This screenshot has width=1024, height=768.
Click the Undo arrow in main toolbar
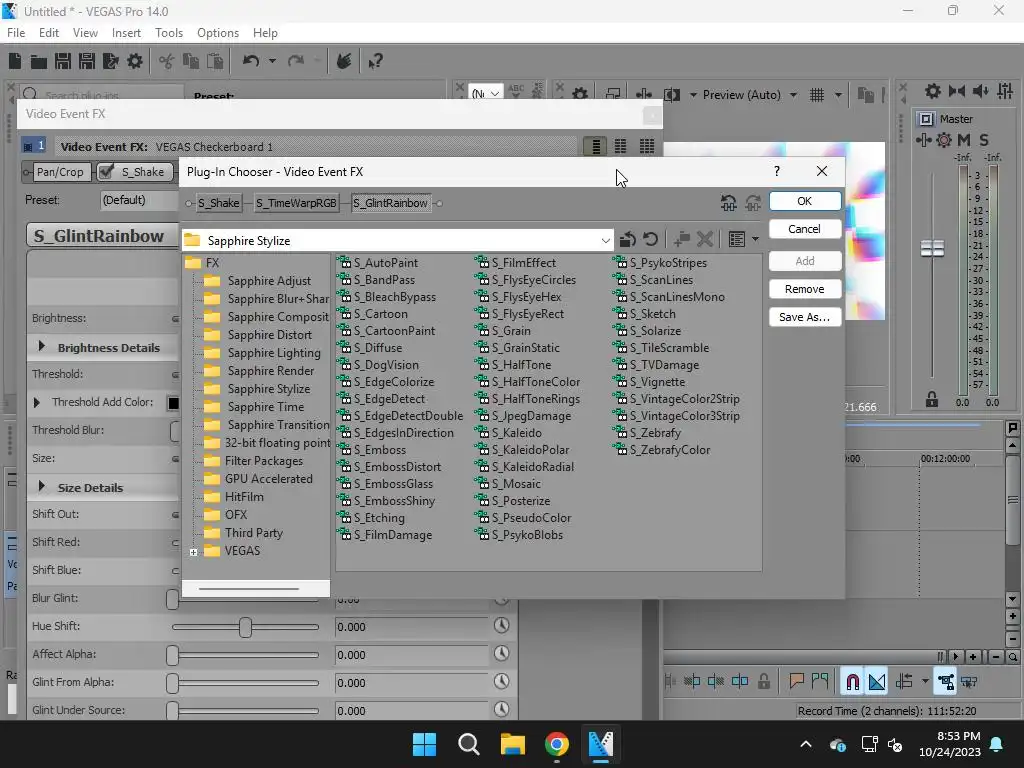(x=251, y=61)
